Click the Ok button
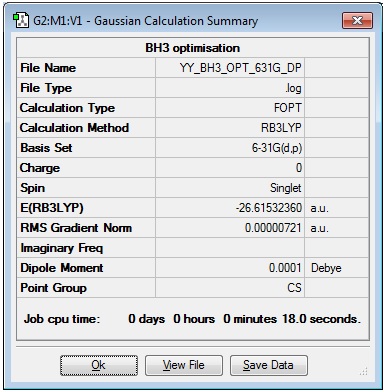384x392 pixels. 99,365
